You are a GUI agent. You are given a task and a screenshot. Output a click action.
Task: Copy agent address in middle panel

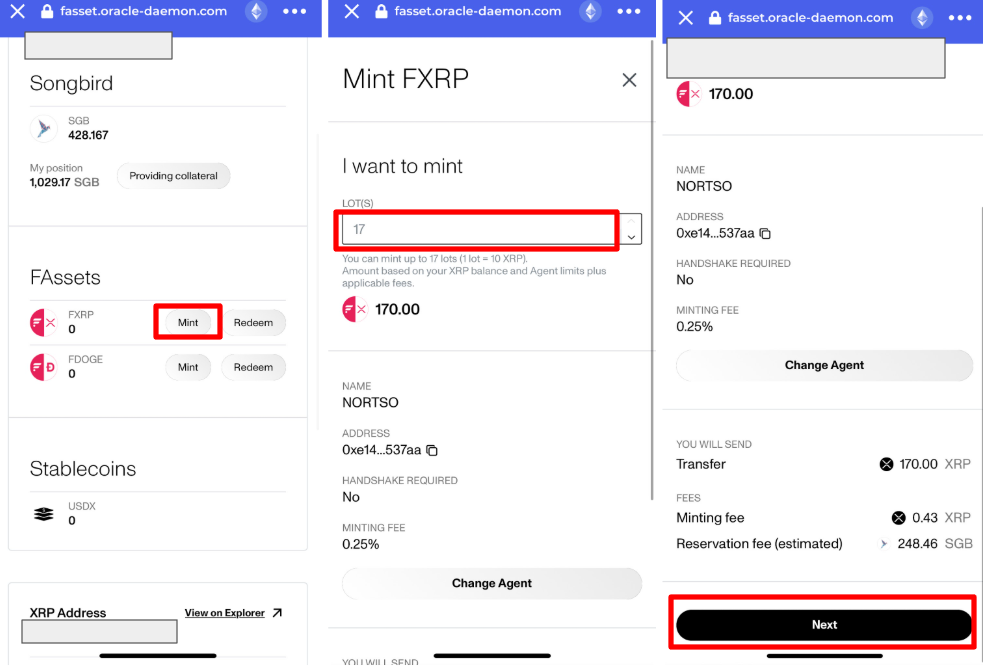click(x=432, y=450)
